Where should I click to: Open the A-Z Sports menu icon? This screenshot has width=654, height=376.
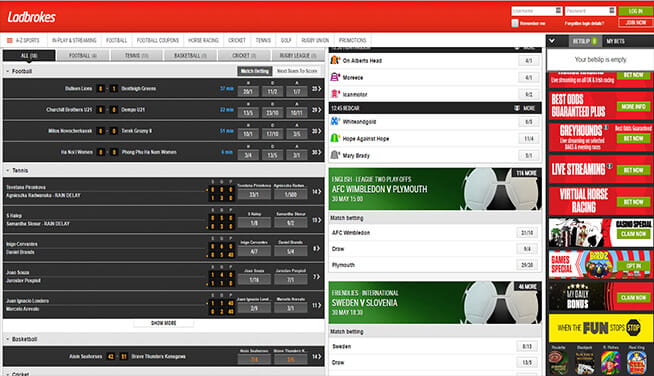click(x=10, y=40)
